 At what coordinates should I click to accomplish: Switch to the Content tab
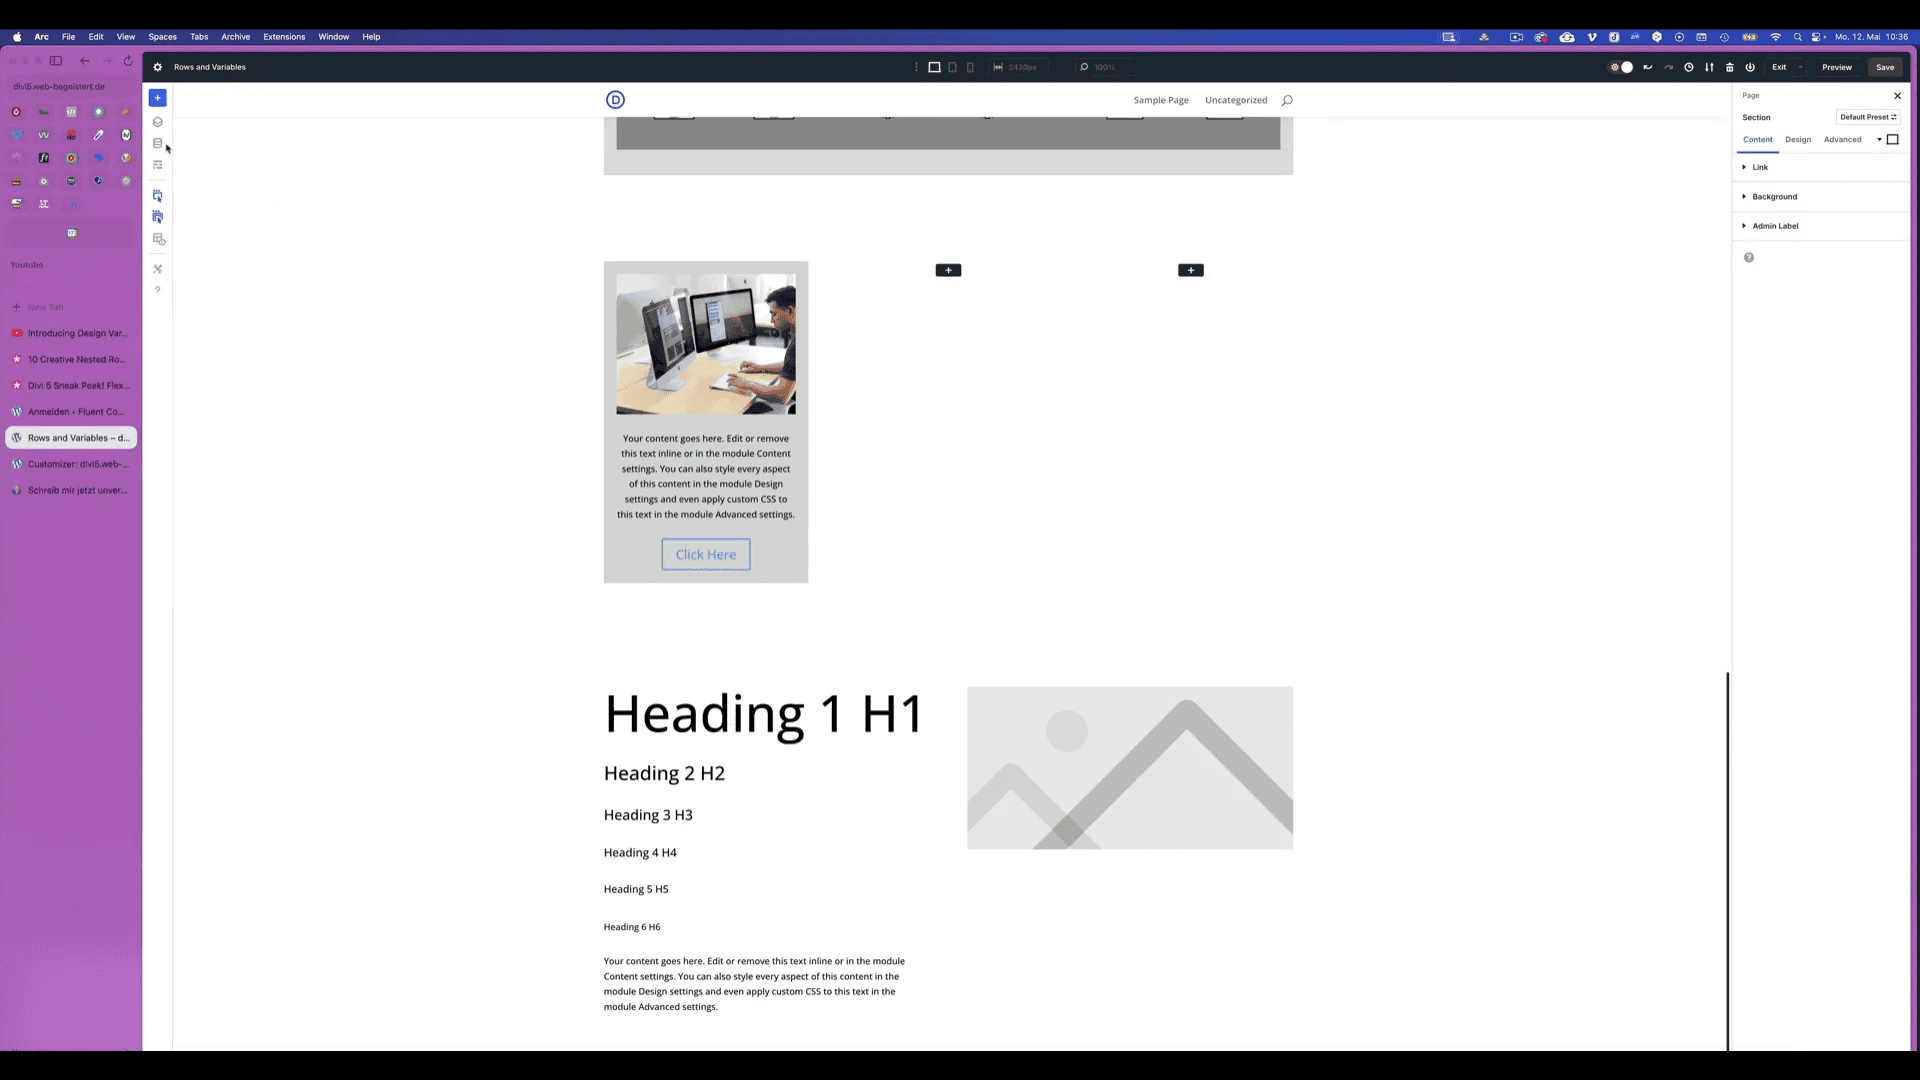click(1757, 140)
